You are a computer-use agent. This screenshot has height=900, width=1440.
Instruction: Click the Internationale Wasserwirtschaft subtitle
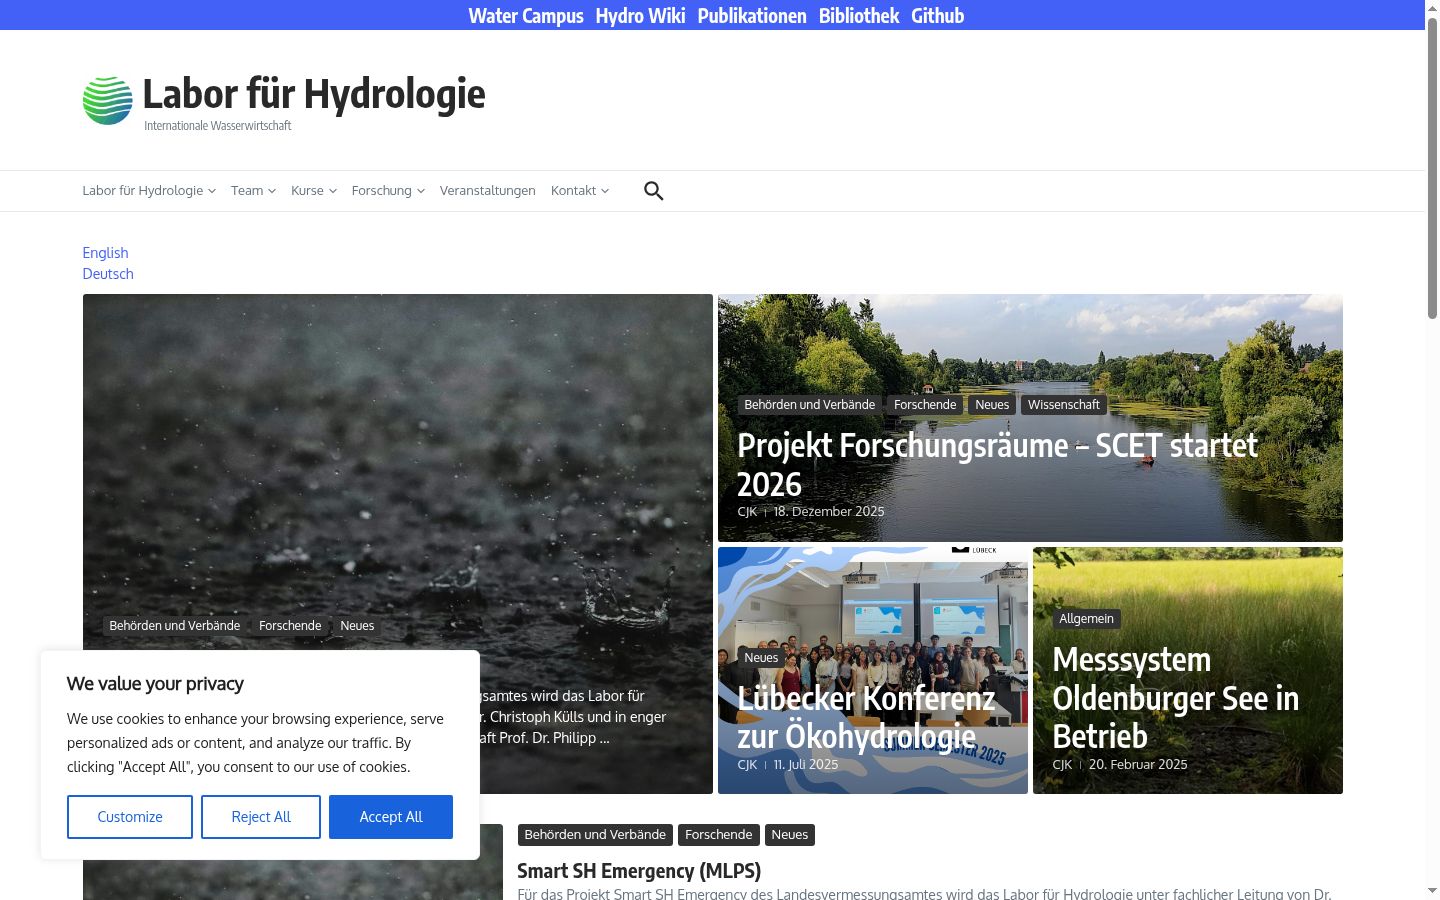point(218,126)
